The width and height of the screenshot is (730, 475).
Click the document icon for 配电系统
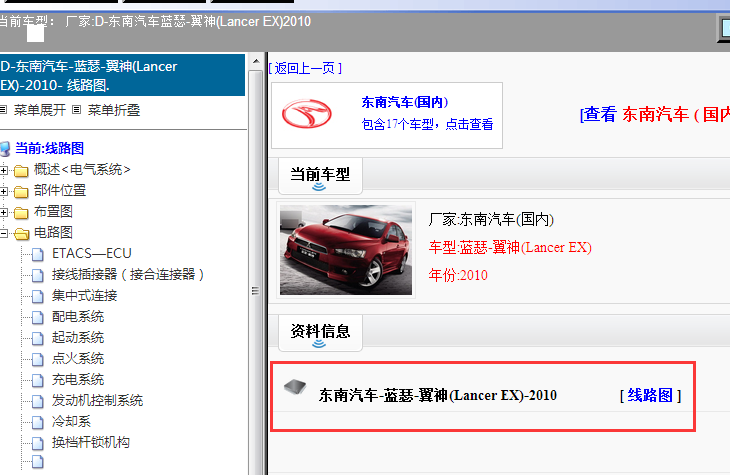pyautogui.click(x=38, y=317)
